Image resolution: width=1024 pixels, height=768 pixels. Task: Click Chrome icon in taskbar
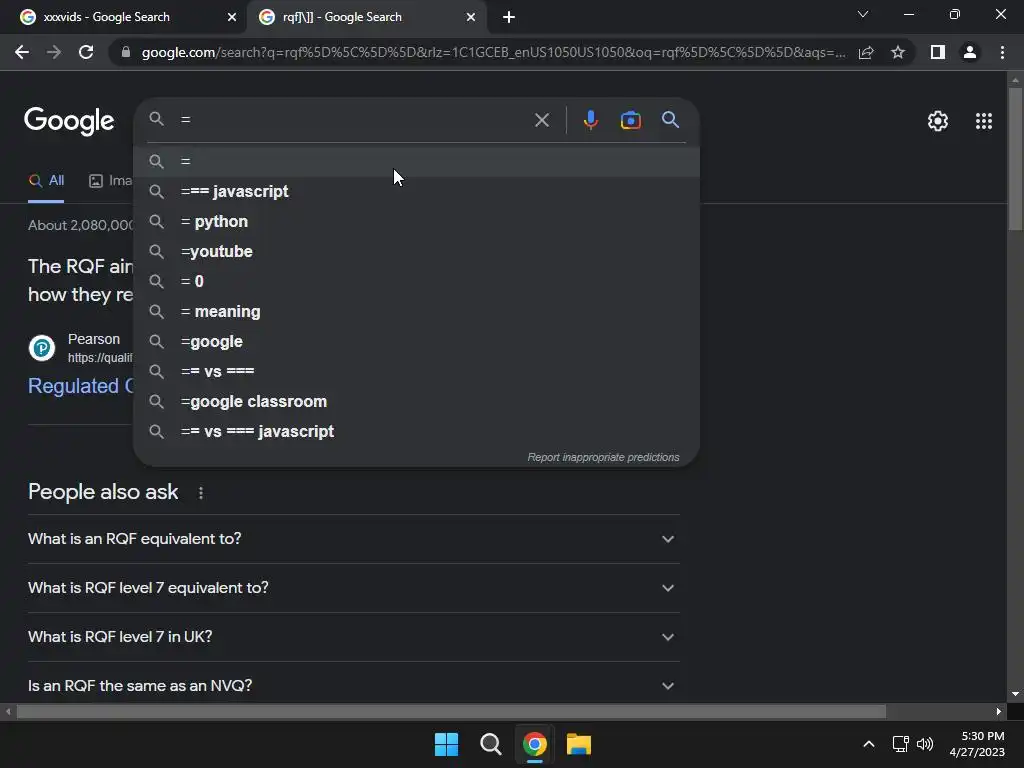pos(534,744)
